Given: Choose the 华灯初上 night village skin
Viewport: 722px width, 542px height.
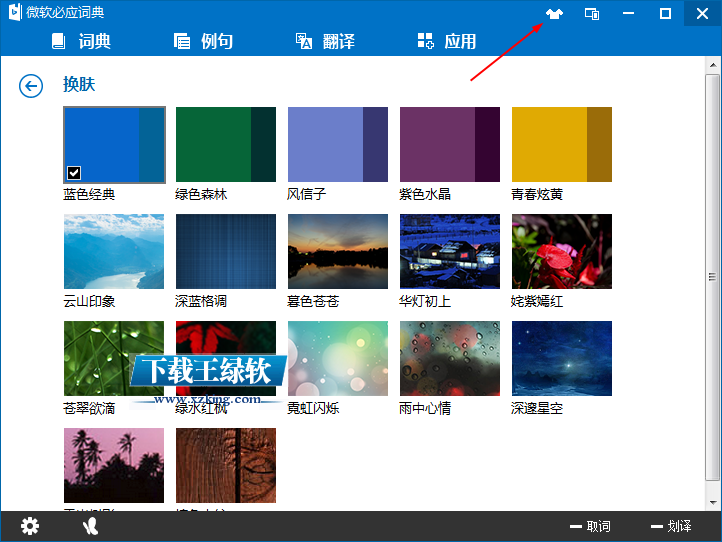Looking at the screenshot, I should pos(450,251).
